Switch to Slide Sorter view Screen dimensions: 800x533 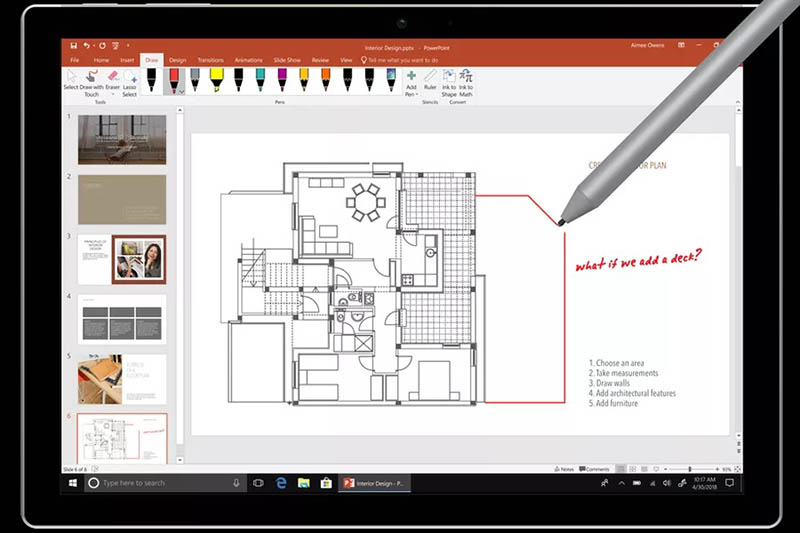(x=633, y=469)
